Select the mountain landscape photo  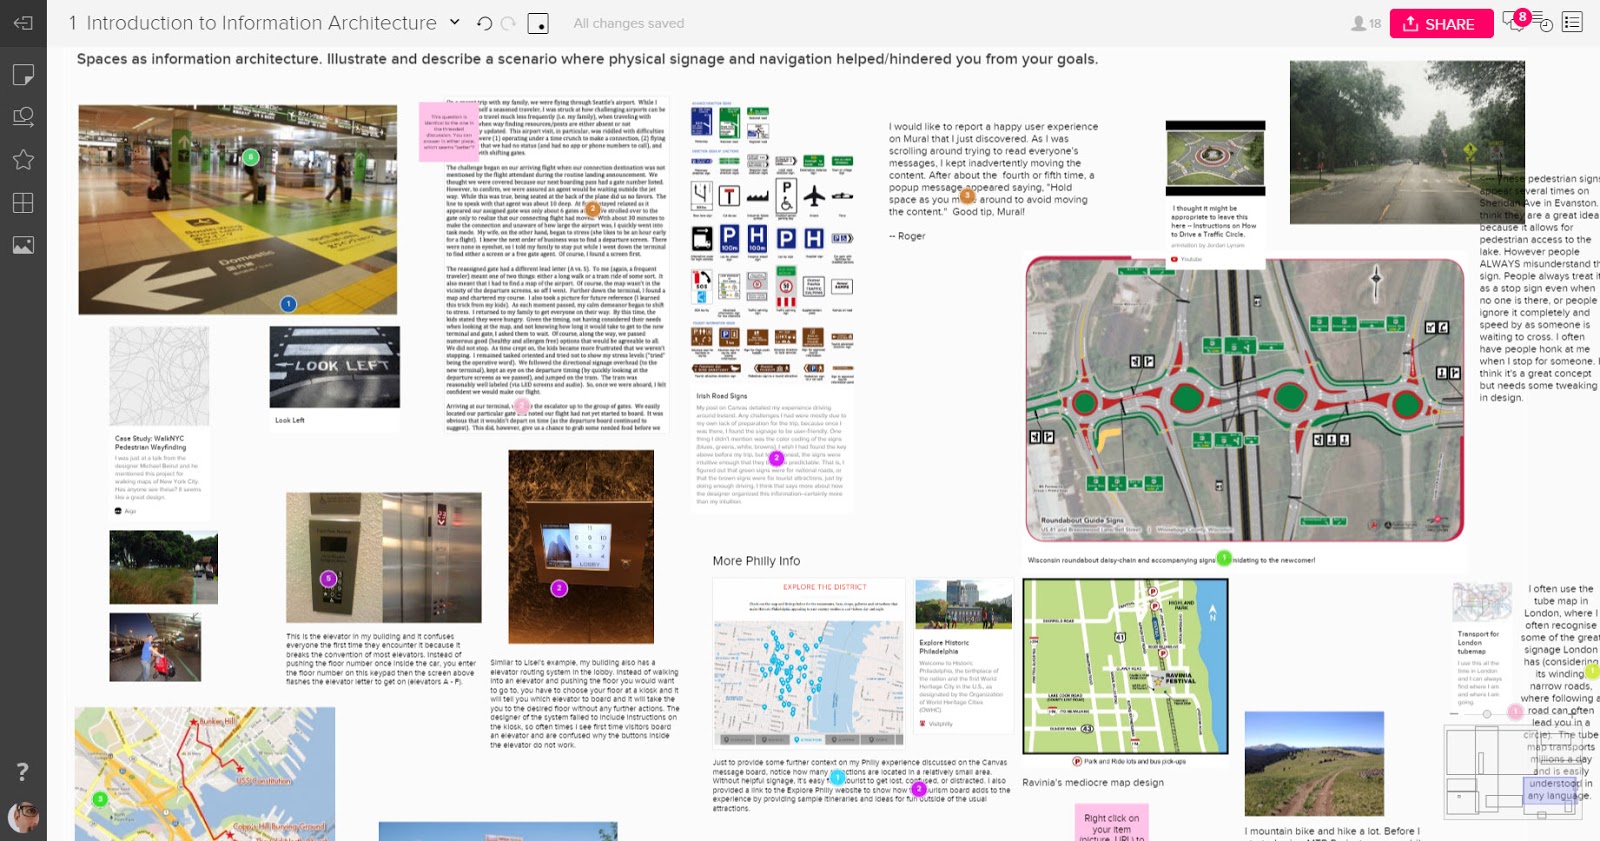point(1314,764)
